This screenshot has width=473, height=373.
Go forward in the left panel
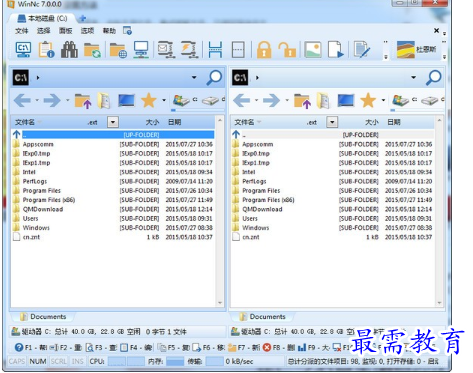(x=52, y=100)
